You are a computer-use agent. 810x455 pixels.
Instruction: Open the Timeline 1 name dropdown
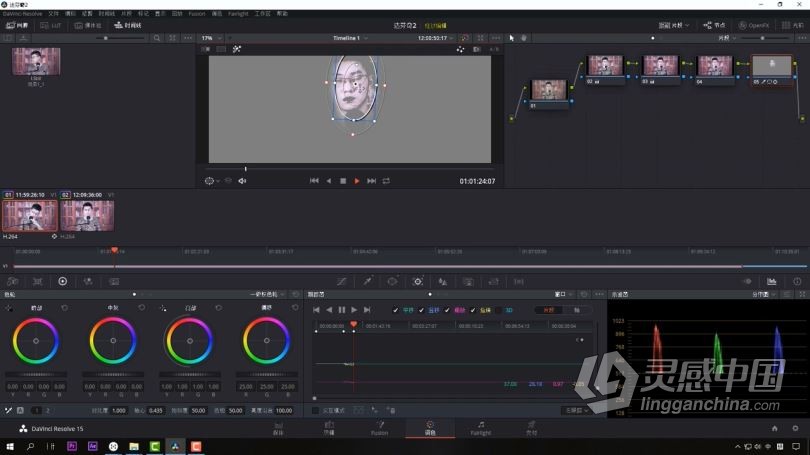pos(350,38)
